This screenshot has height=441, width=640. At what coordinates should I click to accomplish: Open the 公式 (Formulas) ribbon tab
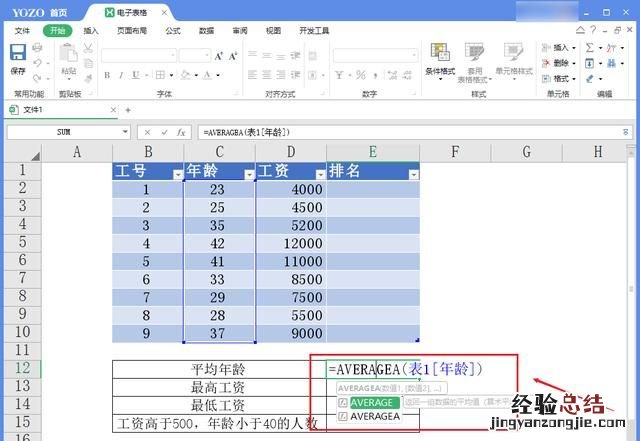click(x=172, y=31)
